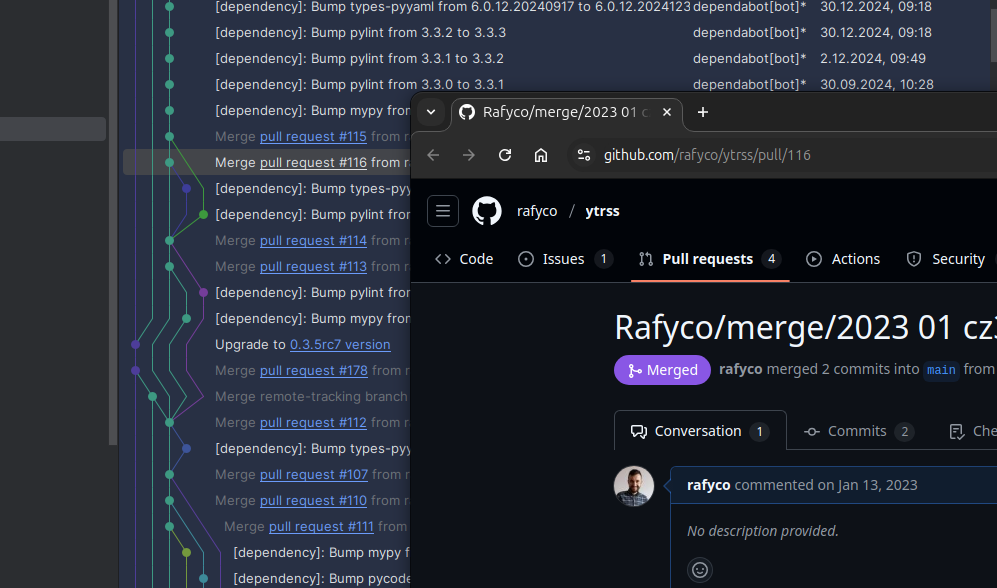
Task: Select the Bump pylint 3.3.2 to 3.3.3 commit
Action: pos(360,32)
